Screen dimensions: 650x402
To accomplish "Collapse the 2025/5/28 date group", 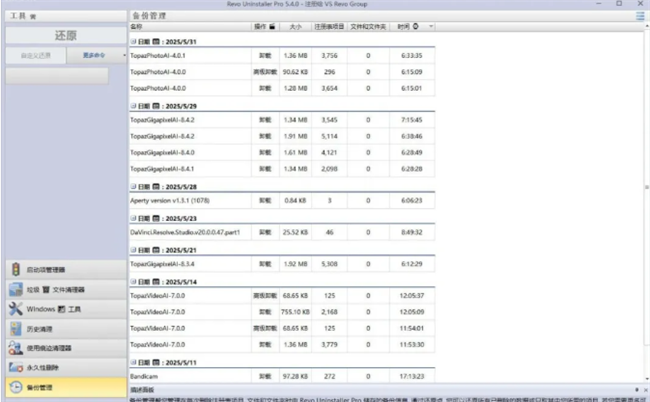I will click(x=133, y=186).
